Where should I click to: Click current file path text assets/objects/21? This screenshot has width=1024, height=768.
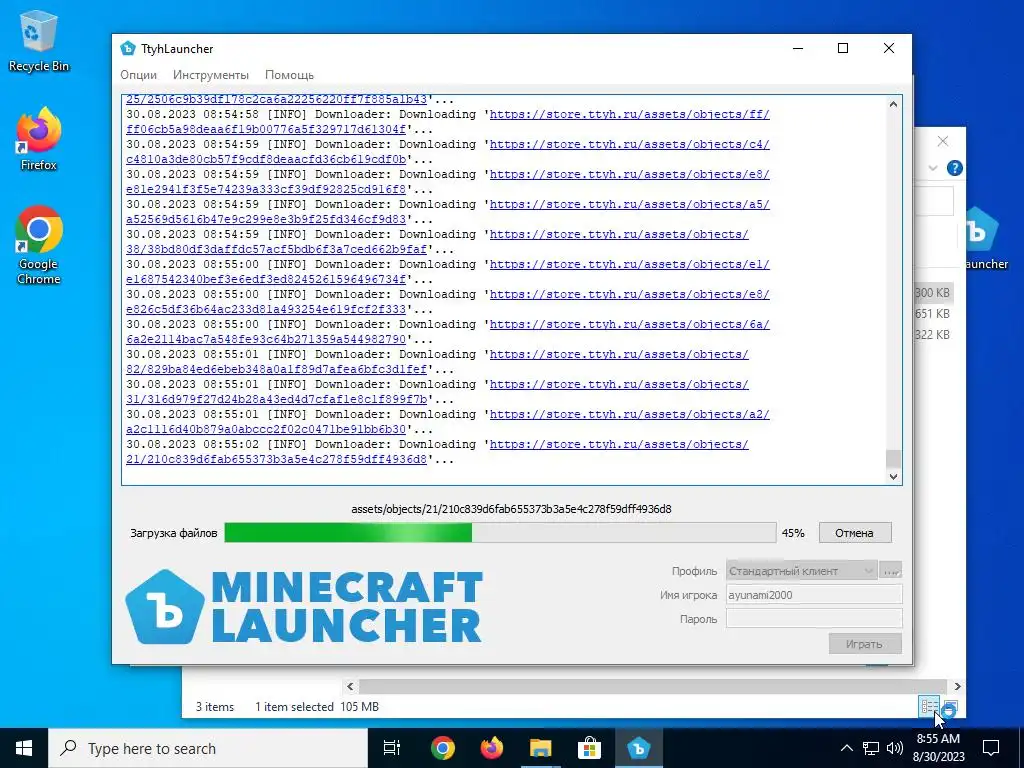coord(511,509)
